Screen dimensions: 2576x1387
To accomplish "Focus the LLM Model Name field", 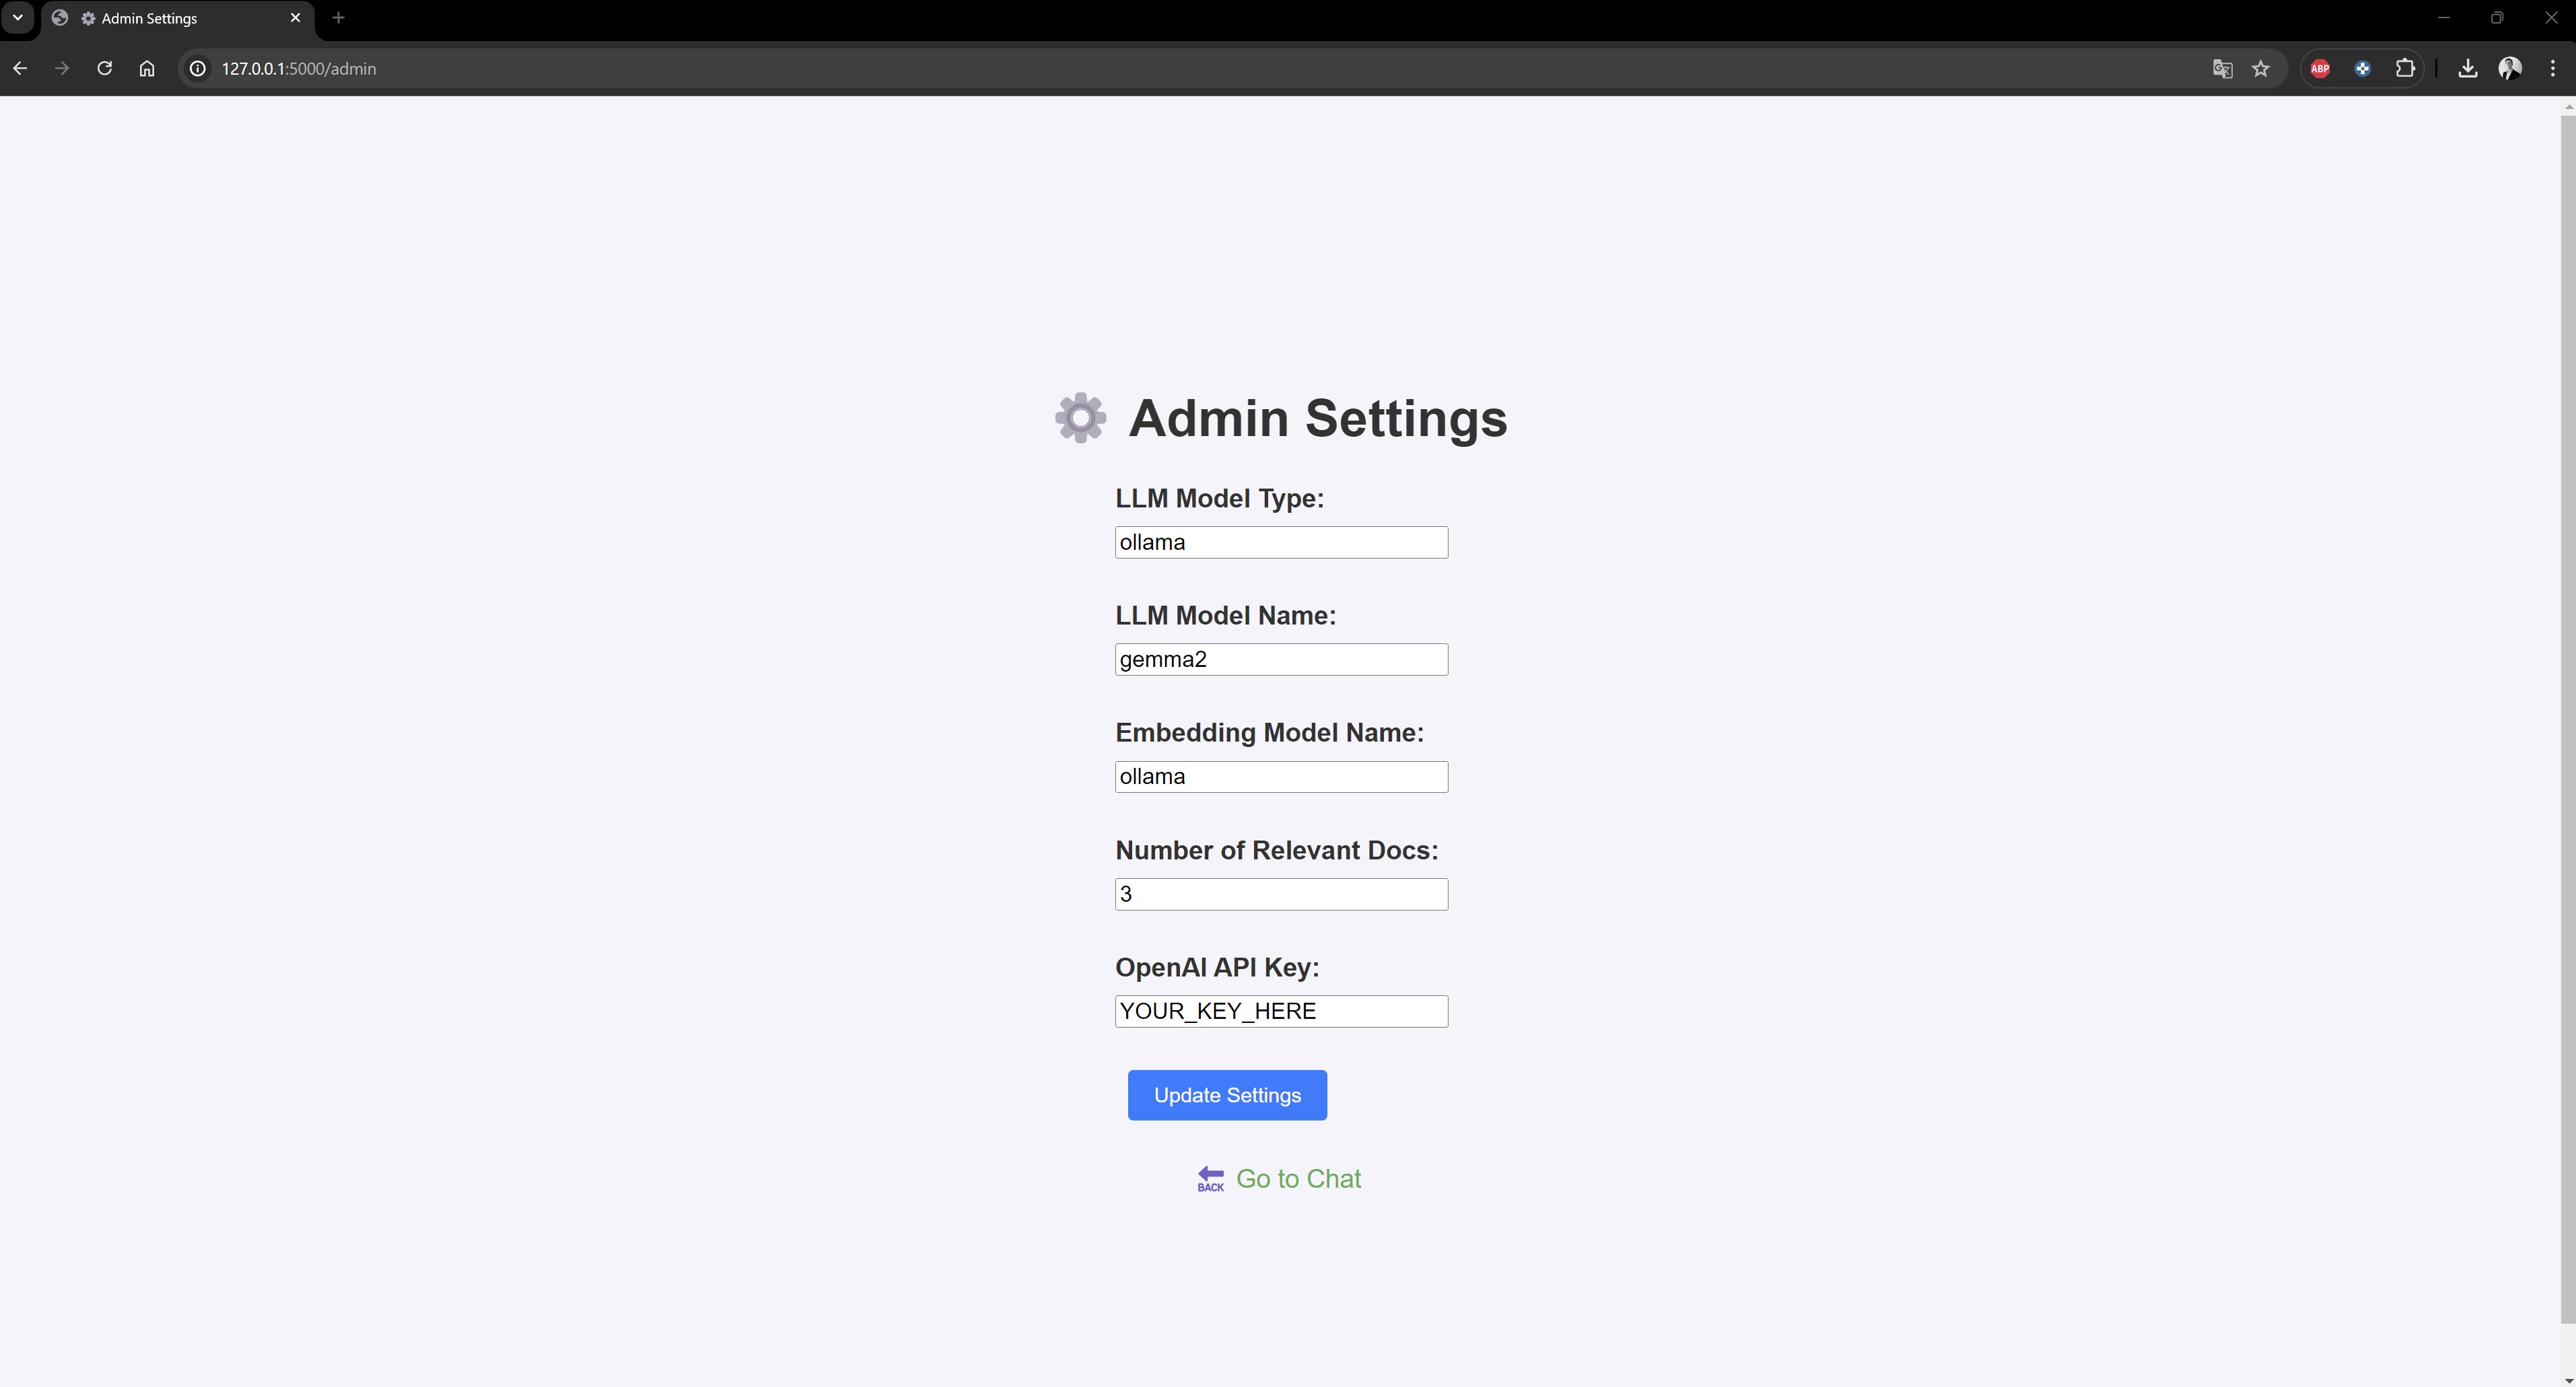I will (x=1281, y=659).
